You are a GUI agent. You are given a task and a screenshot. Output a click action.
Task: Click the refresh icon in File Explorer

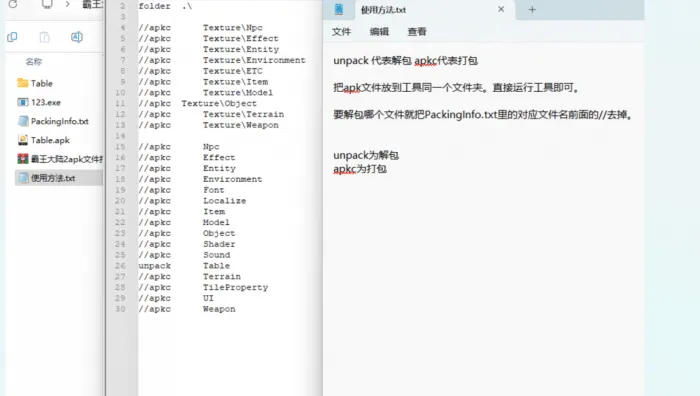(x=13, y=4)
